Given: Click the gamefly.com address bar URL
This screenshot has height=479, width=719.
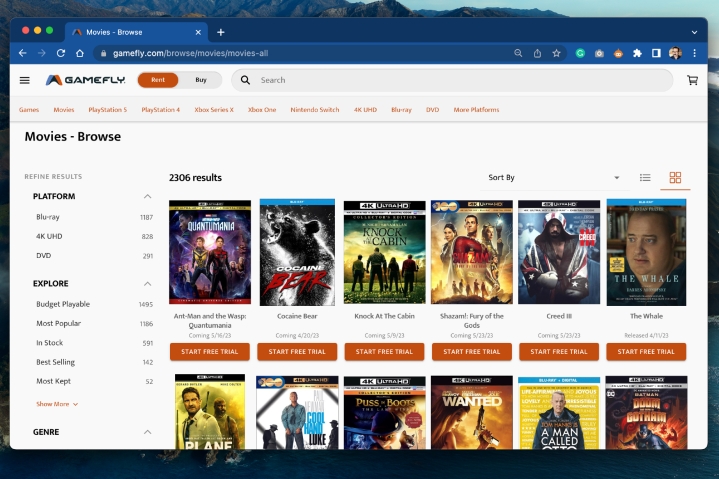Looking at the screenshot, I should point(190,53).
